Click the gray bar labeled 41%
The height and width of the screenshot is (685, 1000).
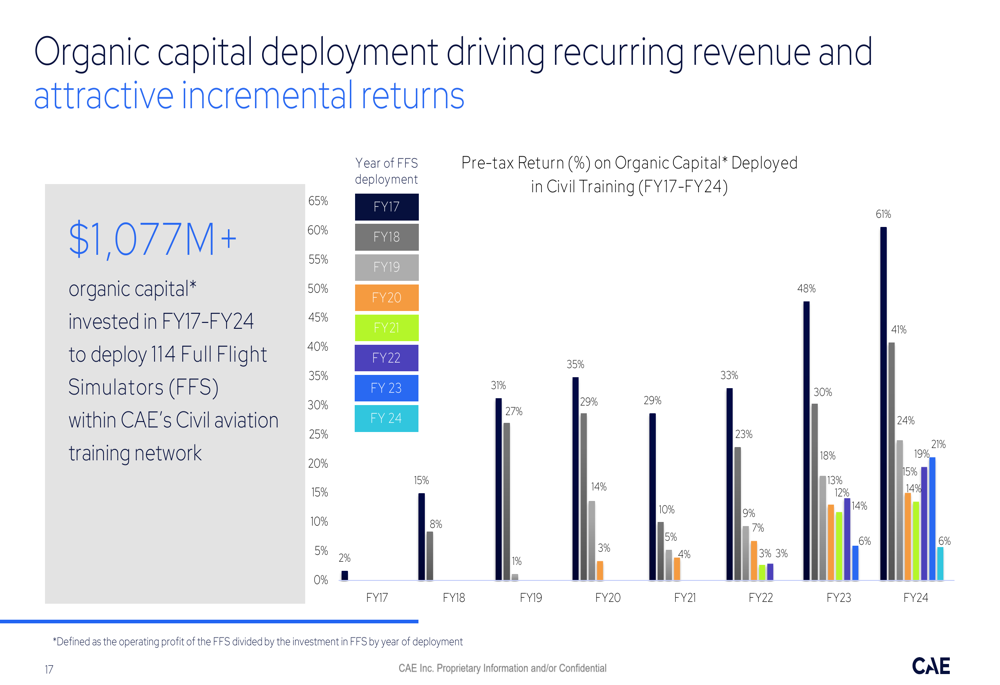pyautogui.click(x=892, y=462)
